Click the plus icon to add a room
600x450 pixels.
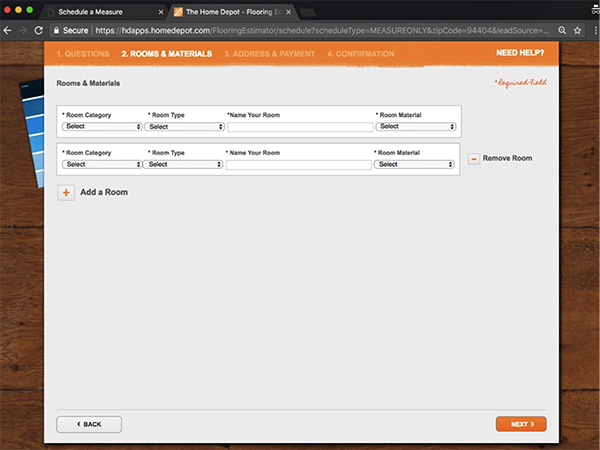click(x=66, y=192)
